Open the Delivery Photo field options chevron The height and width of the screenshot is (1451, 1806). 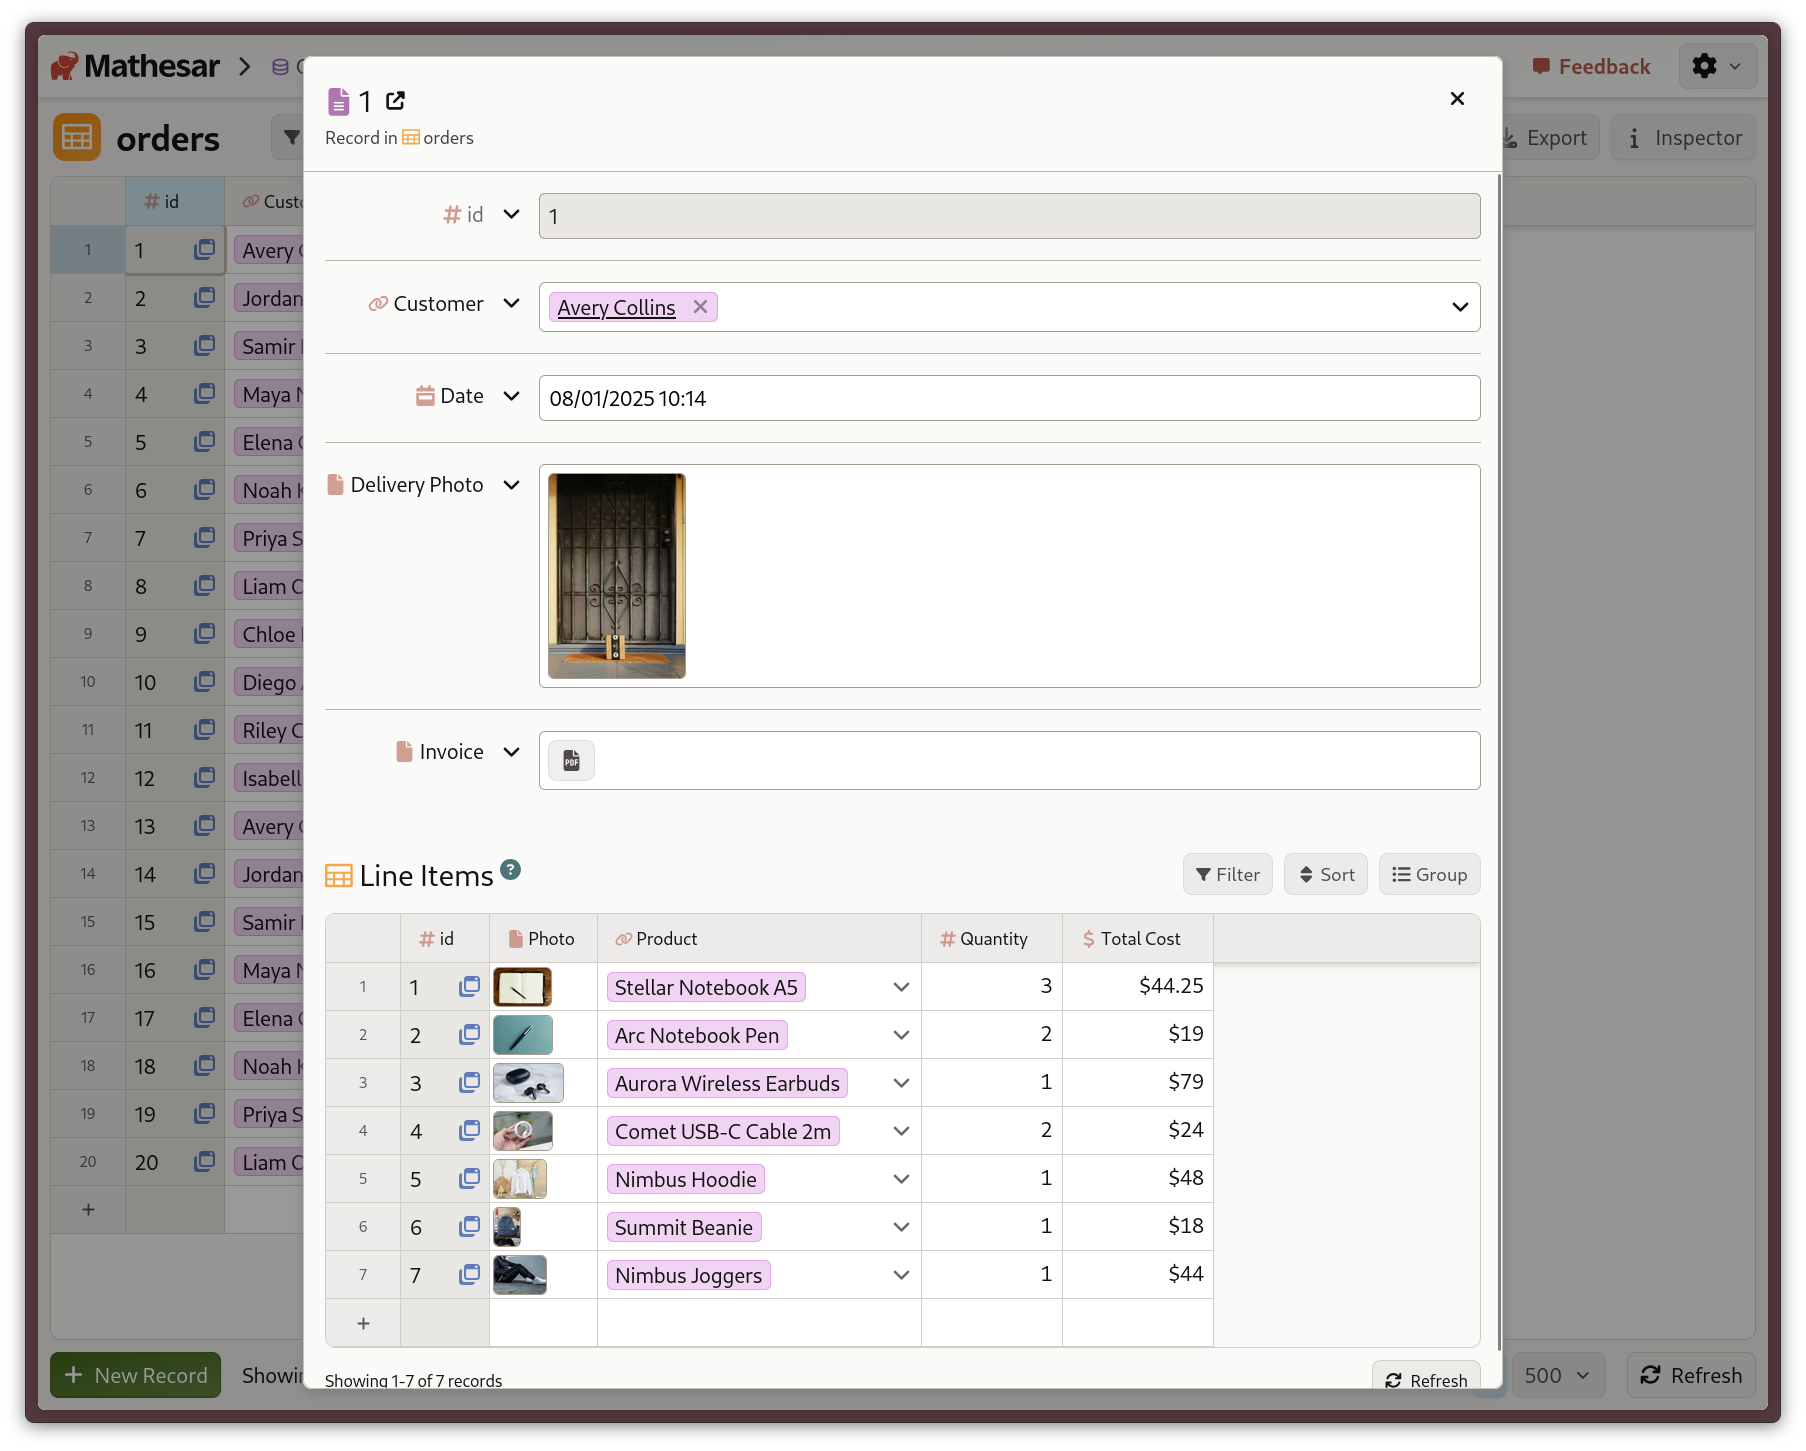(512, 485)
